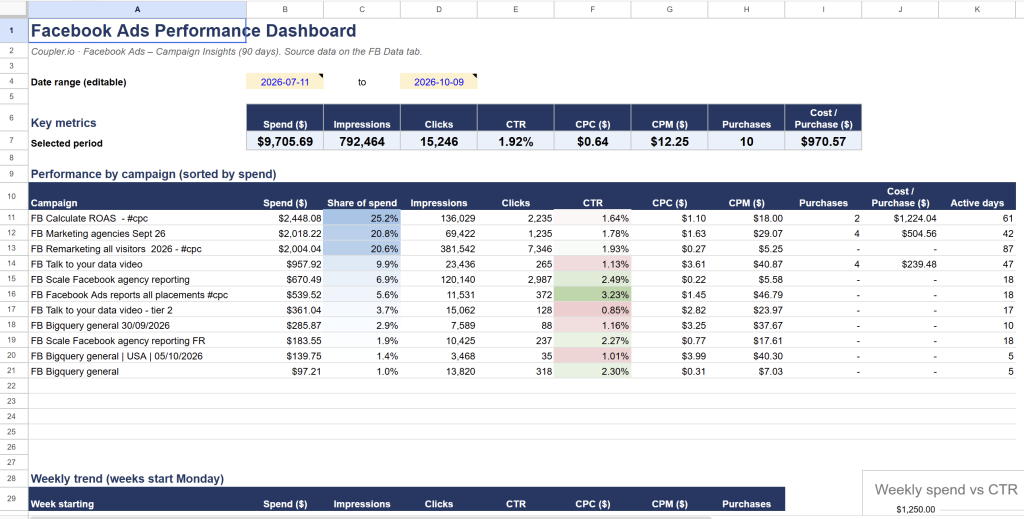Click the 7,346 clicks cell
1024x519 pixels.
click(516, 249)
